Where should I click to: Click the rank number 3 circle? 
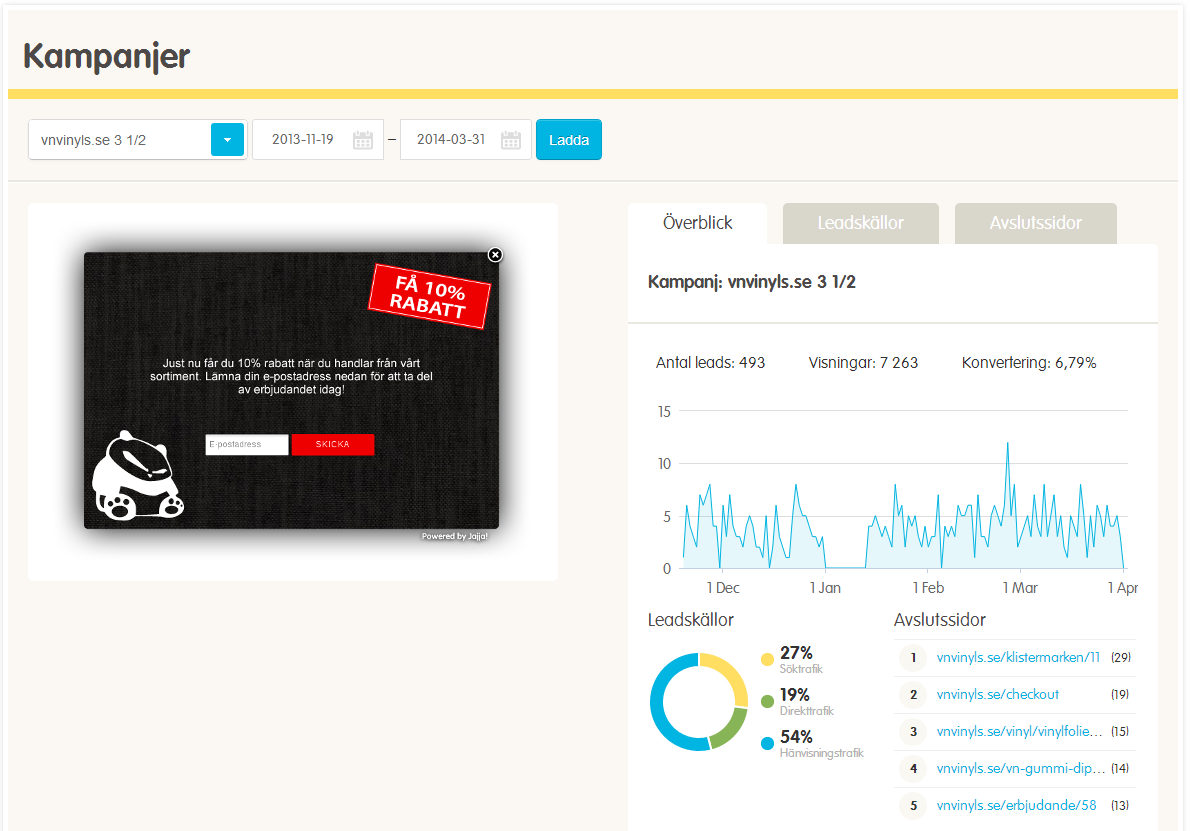(x=913, y=732)
